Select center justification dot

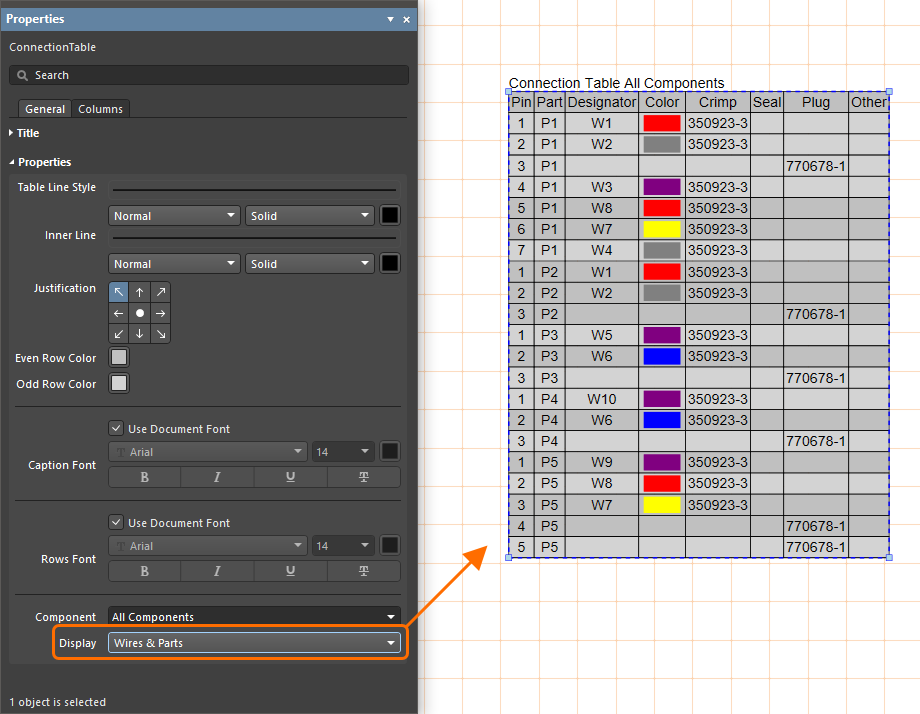(x=140, y=313)
